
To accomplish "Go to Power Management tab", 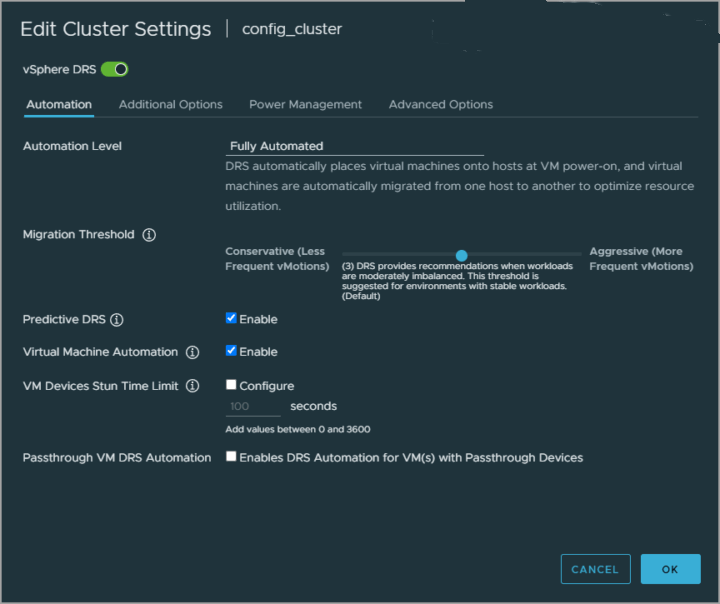I will pos(305,105).
